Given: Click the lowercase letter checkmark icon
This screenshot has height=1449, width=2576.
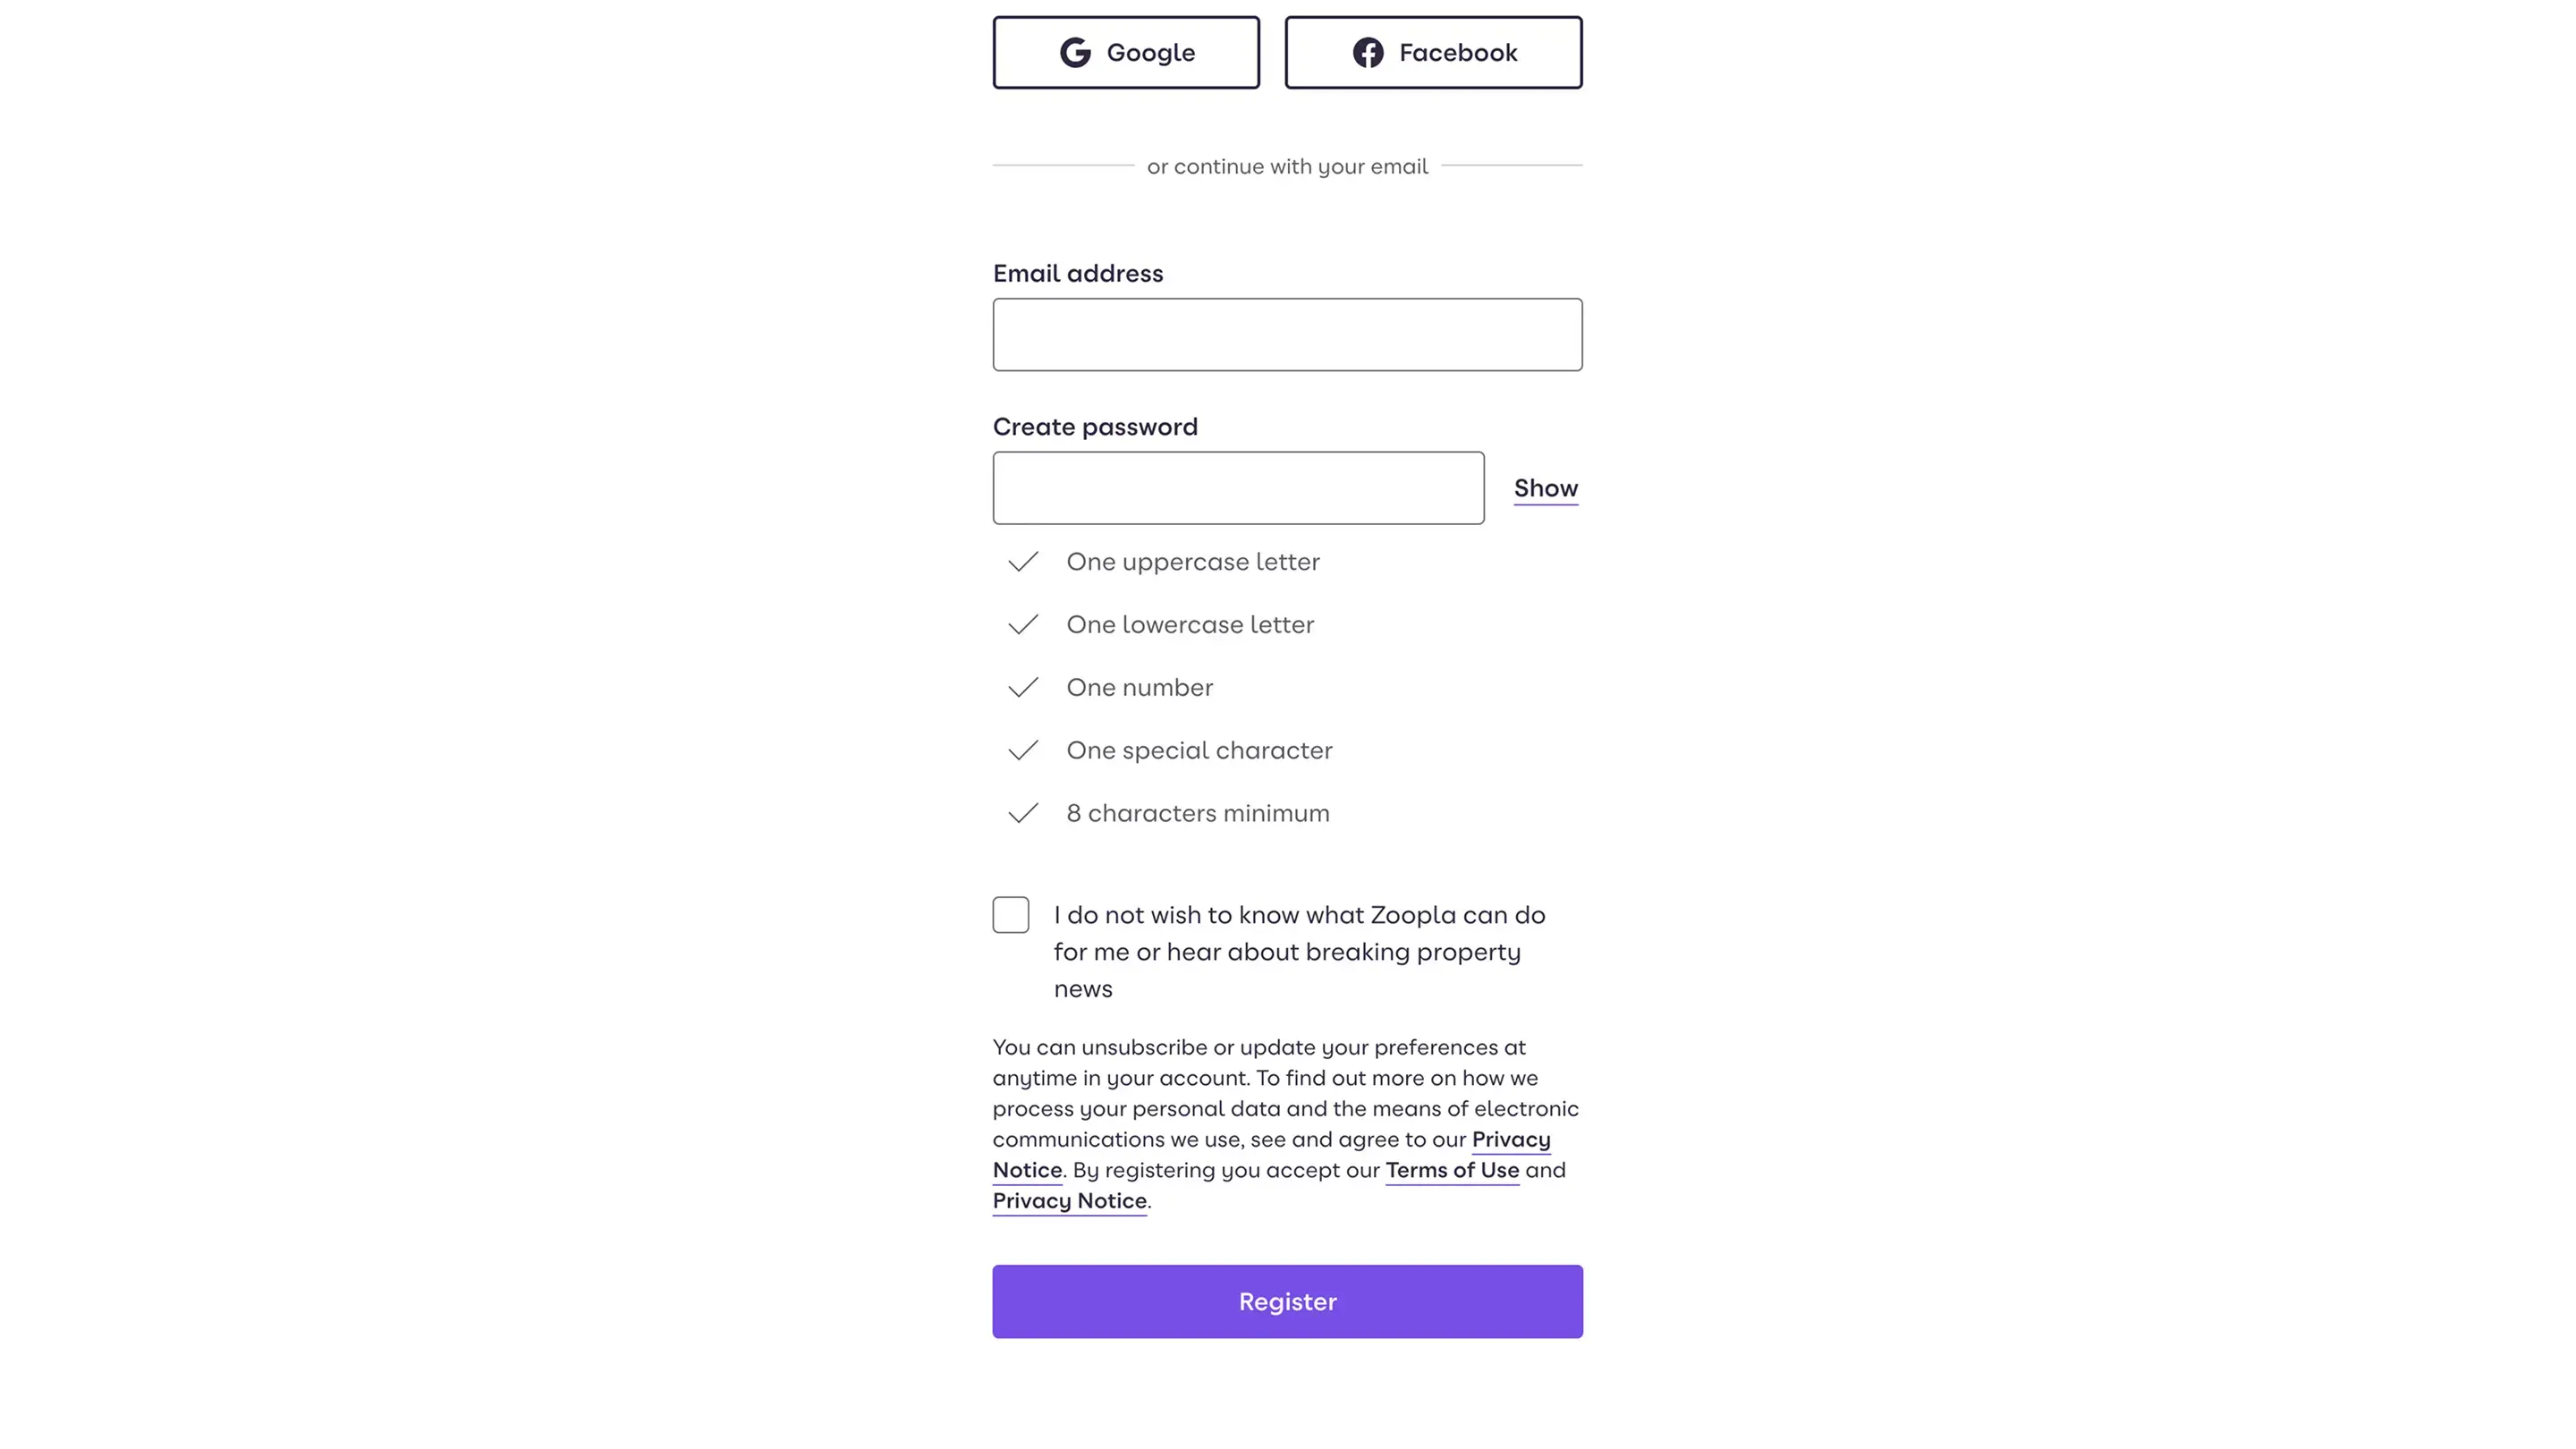Looking at the screenshot, I should tap(1023, 625).
